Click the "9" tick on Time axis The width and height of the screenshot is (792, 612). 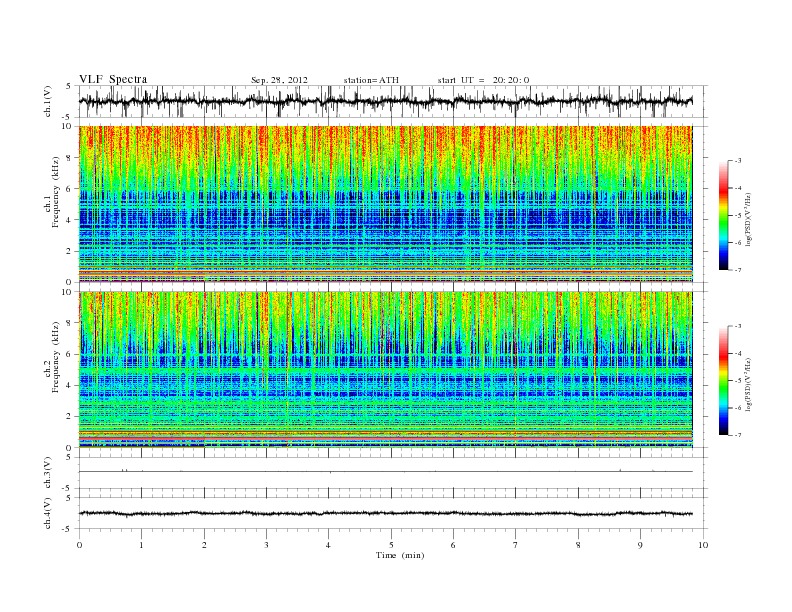(x=640, y=545)
